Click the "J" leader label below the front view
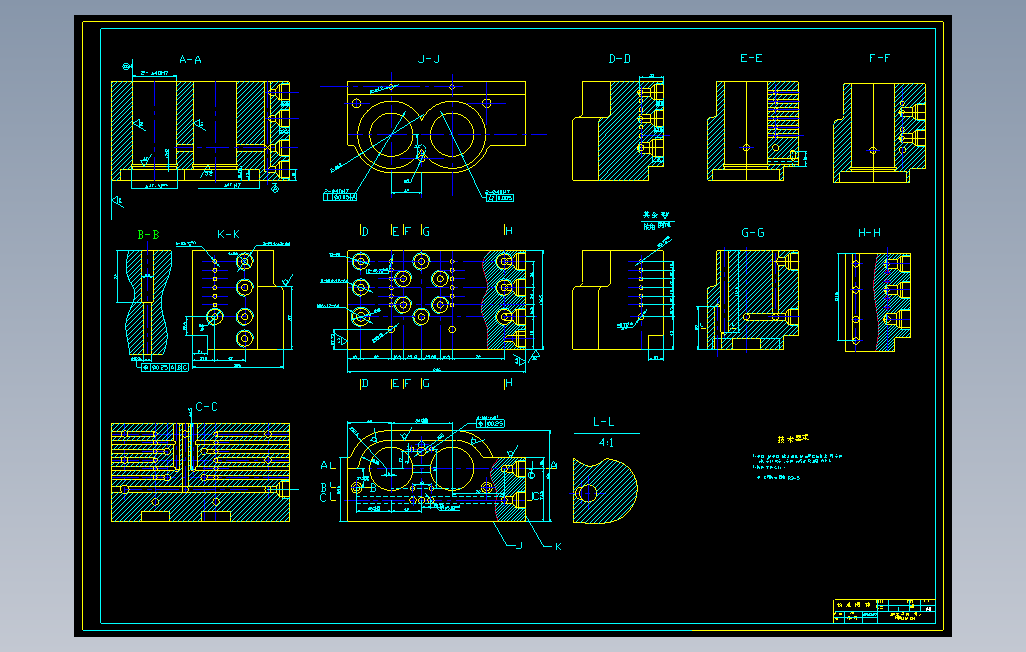The height and width of the screenshot is (652, 1026). point(520,545)
